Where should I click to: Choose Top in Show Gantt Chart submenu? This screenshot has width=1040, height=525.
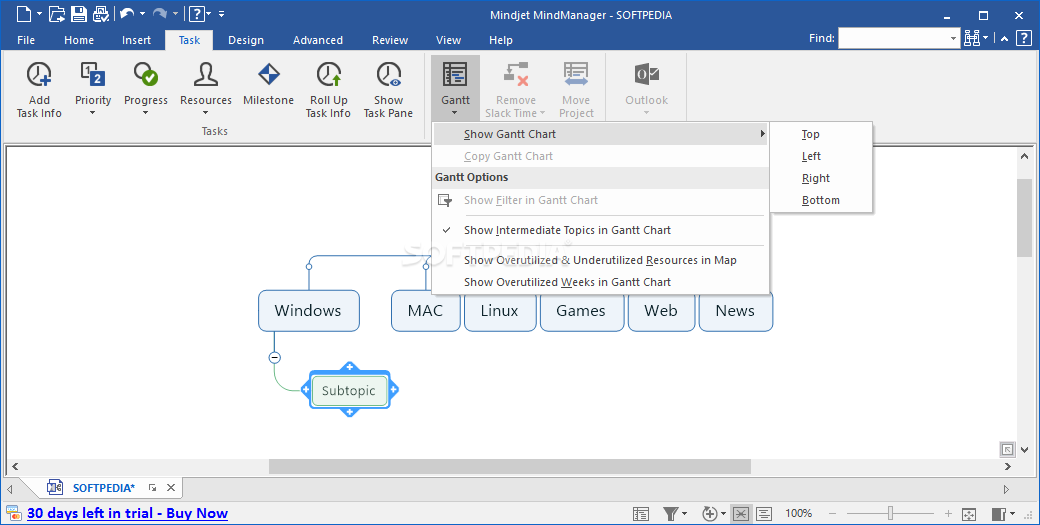click(821, 134)
